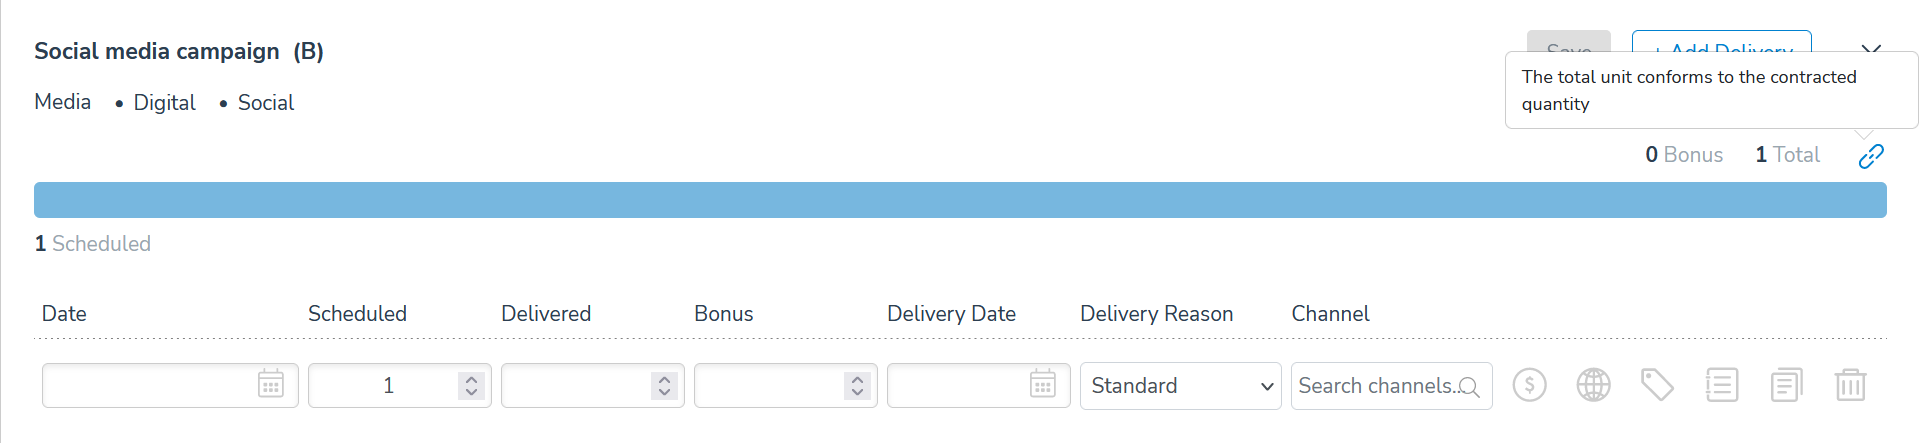Click the blue scheduled progress bar
This screenshot has height=443, width=1920.
click(960, 200)
